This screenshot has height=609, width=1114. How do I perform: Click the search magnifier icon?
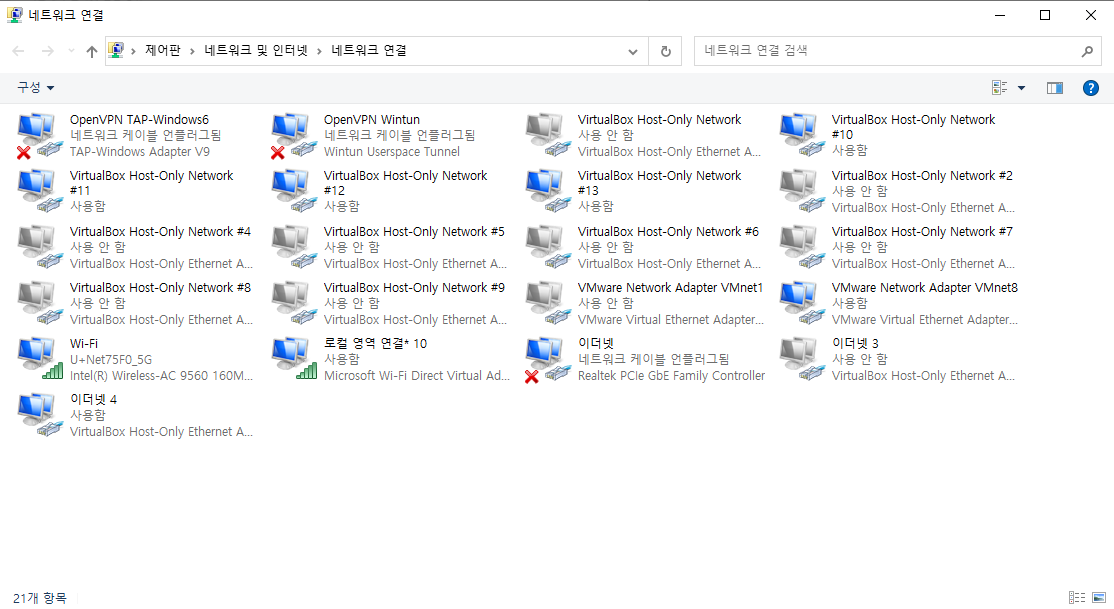(1087, 51)
